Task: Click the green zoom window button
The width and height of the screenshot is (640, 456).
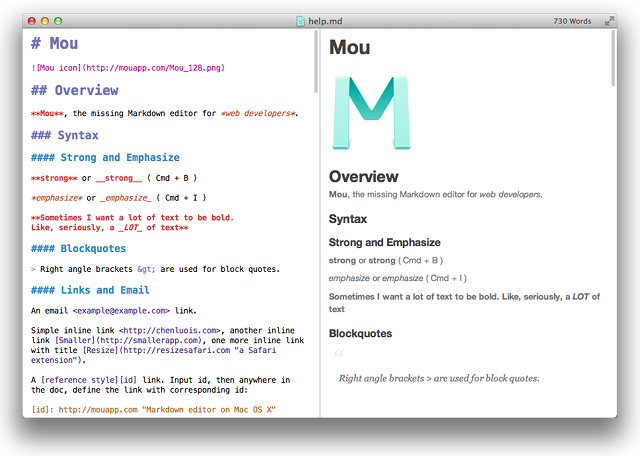Action: pos(58,21)
